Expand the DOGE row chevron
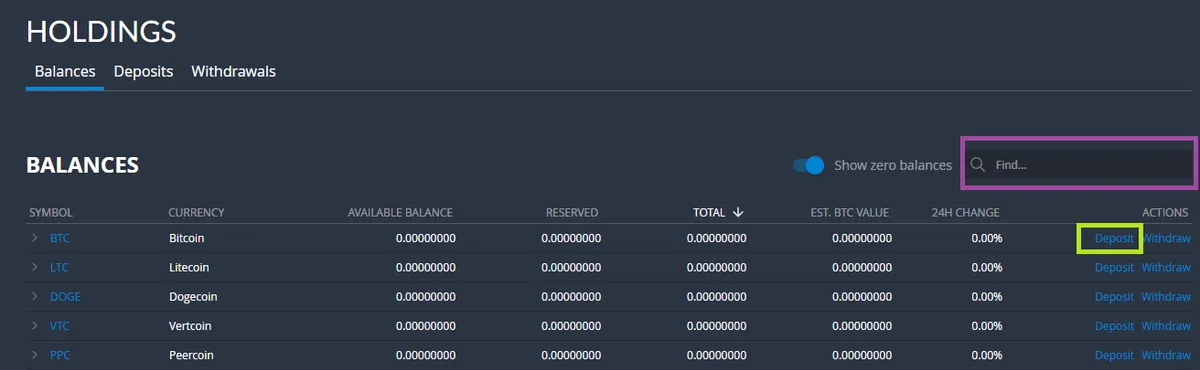This screenshot has height=370, width=1200. 34,296
